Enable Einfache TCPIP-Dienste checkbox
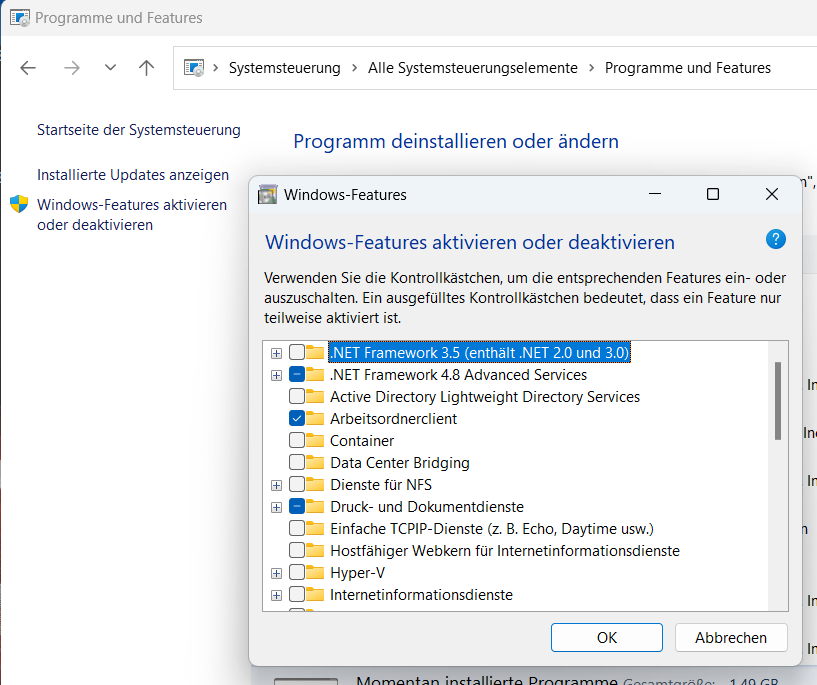 (297, 529)
